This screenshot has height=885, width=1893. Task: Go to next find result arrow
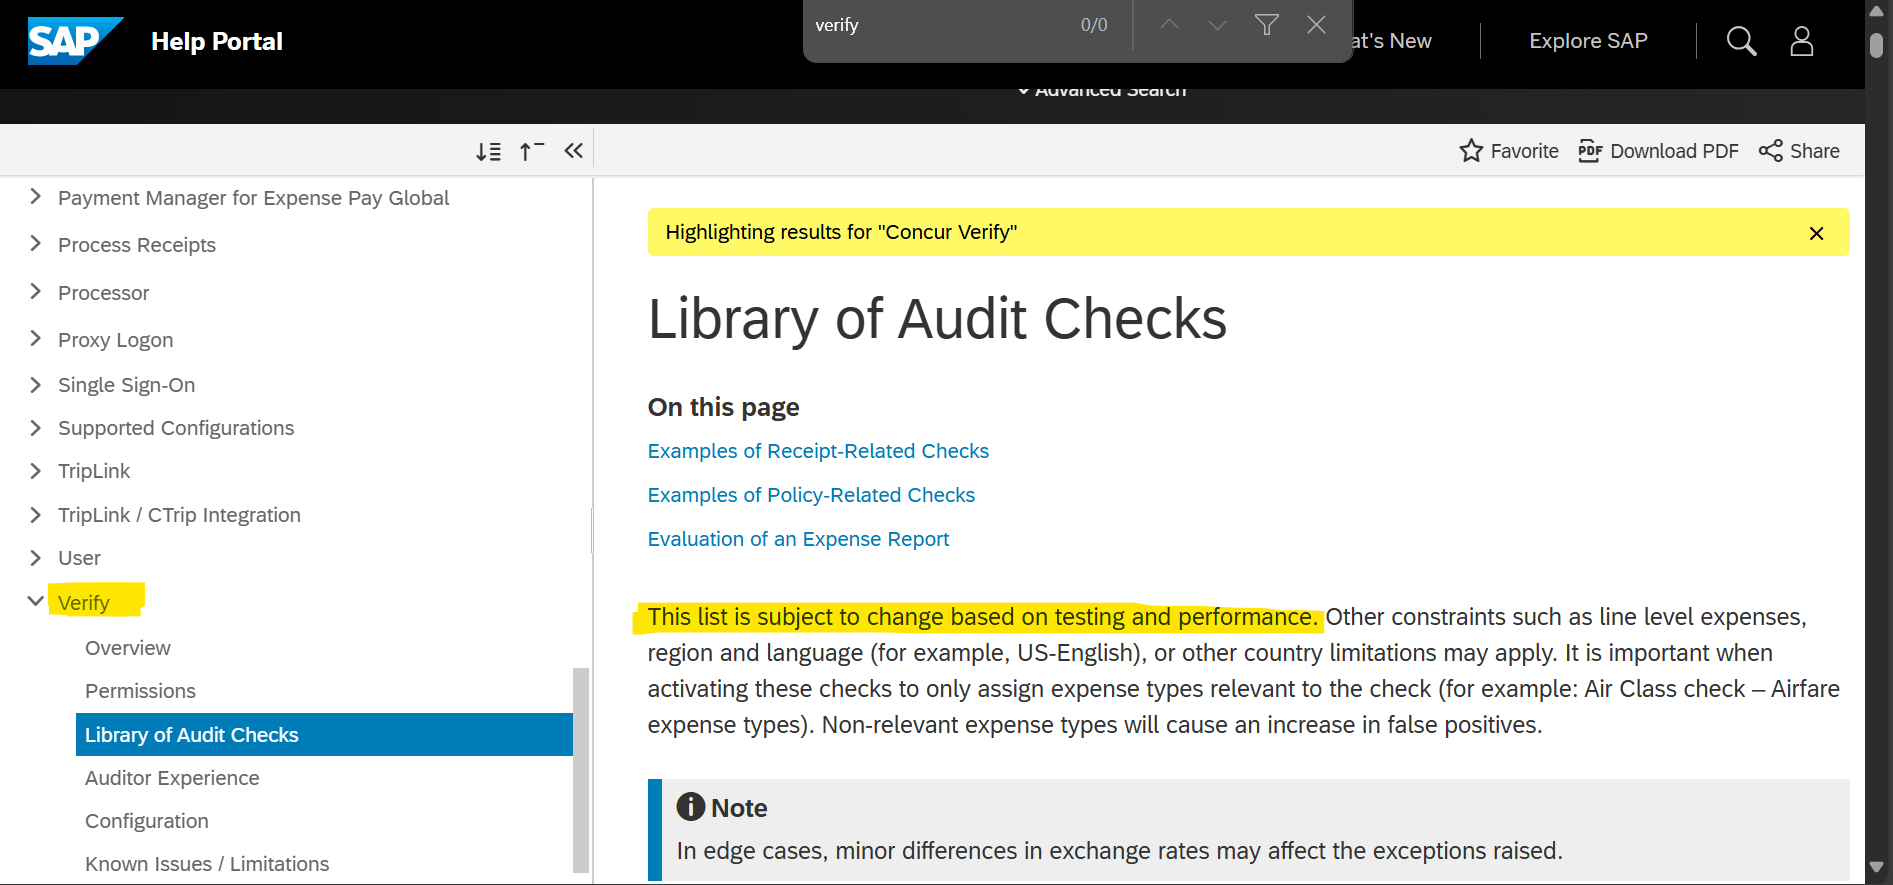[1217, 25]
